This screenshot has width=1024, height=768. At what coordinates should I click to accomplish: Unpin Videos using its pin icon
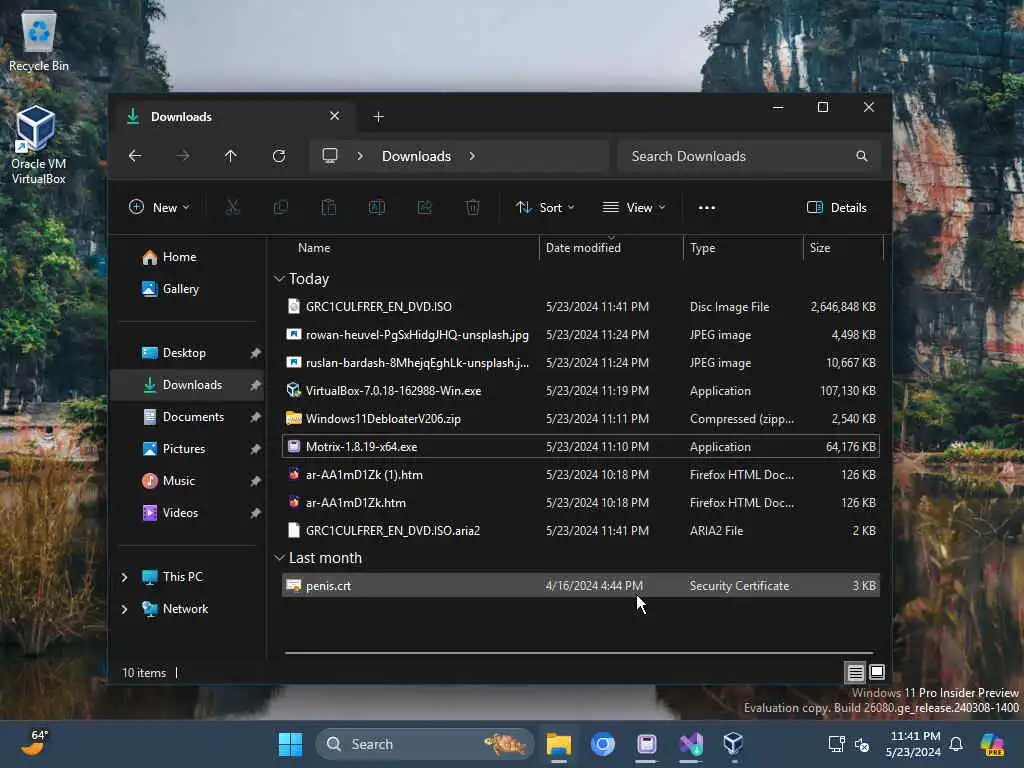(x=255, y=513)
